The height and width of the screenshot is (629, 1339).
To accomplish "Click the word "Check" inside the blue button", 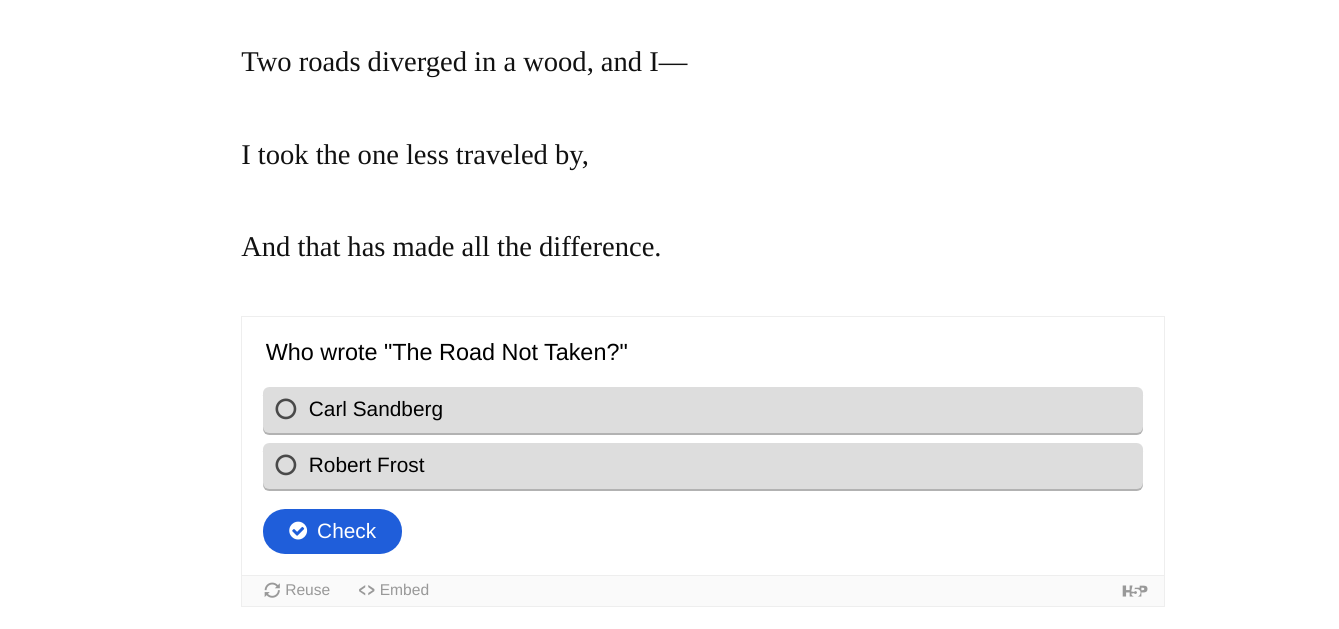I will 346,531.
